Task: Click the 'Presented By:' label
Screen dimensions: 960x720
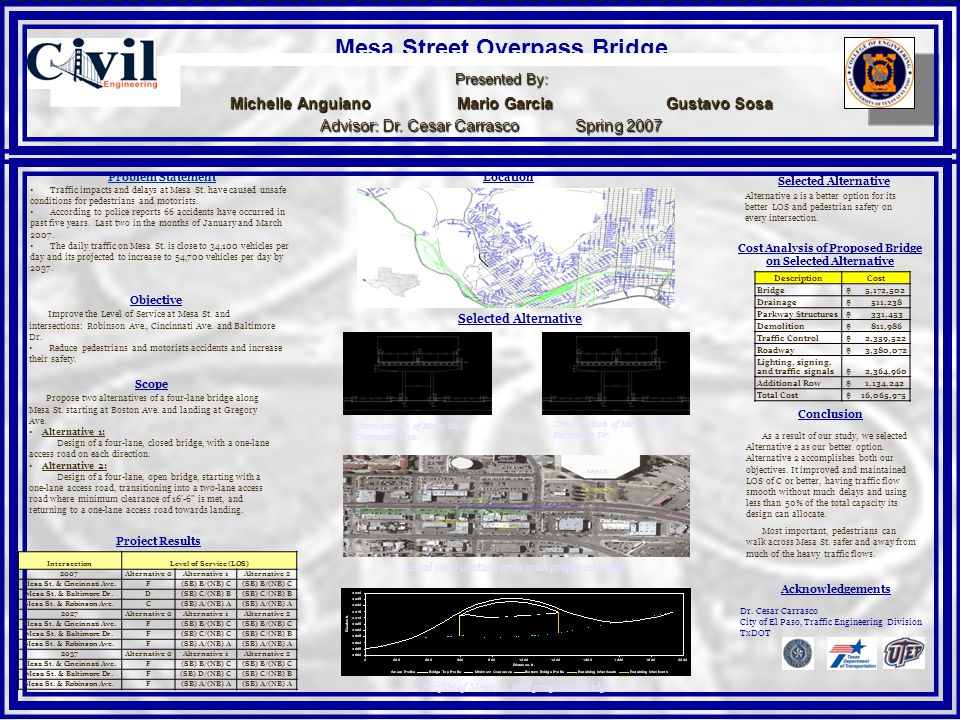Action: (x=501, y=80)
